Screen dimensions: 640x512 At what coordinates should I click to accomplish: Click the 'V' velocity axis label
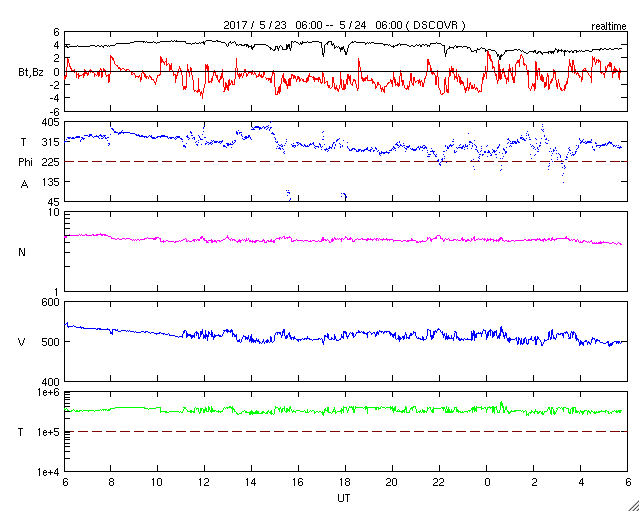[22, 342]
